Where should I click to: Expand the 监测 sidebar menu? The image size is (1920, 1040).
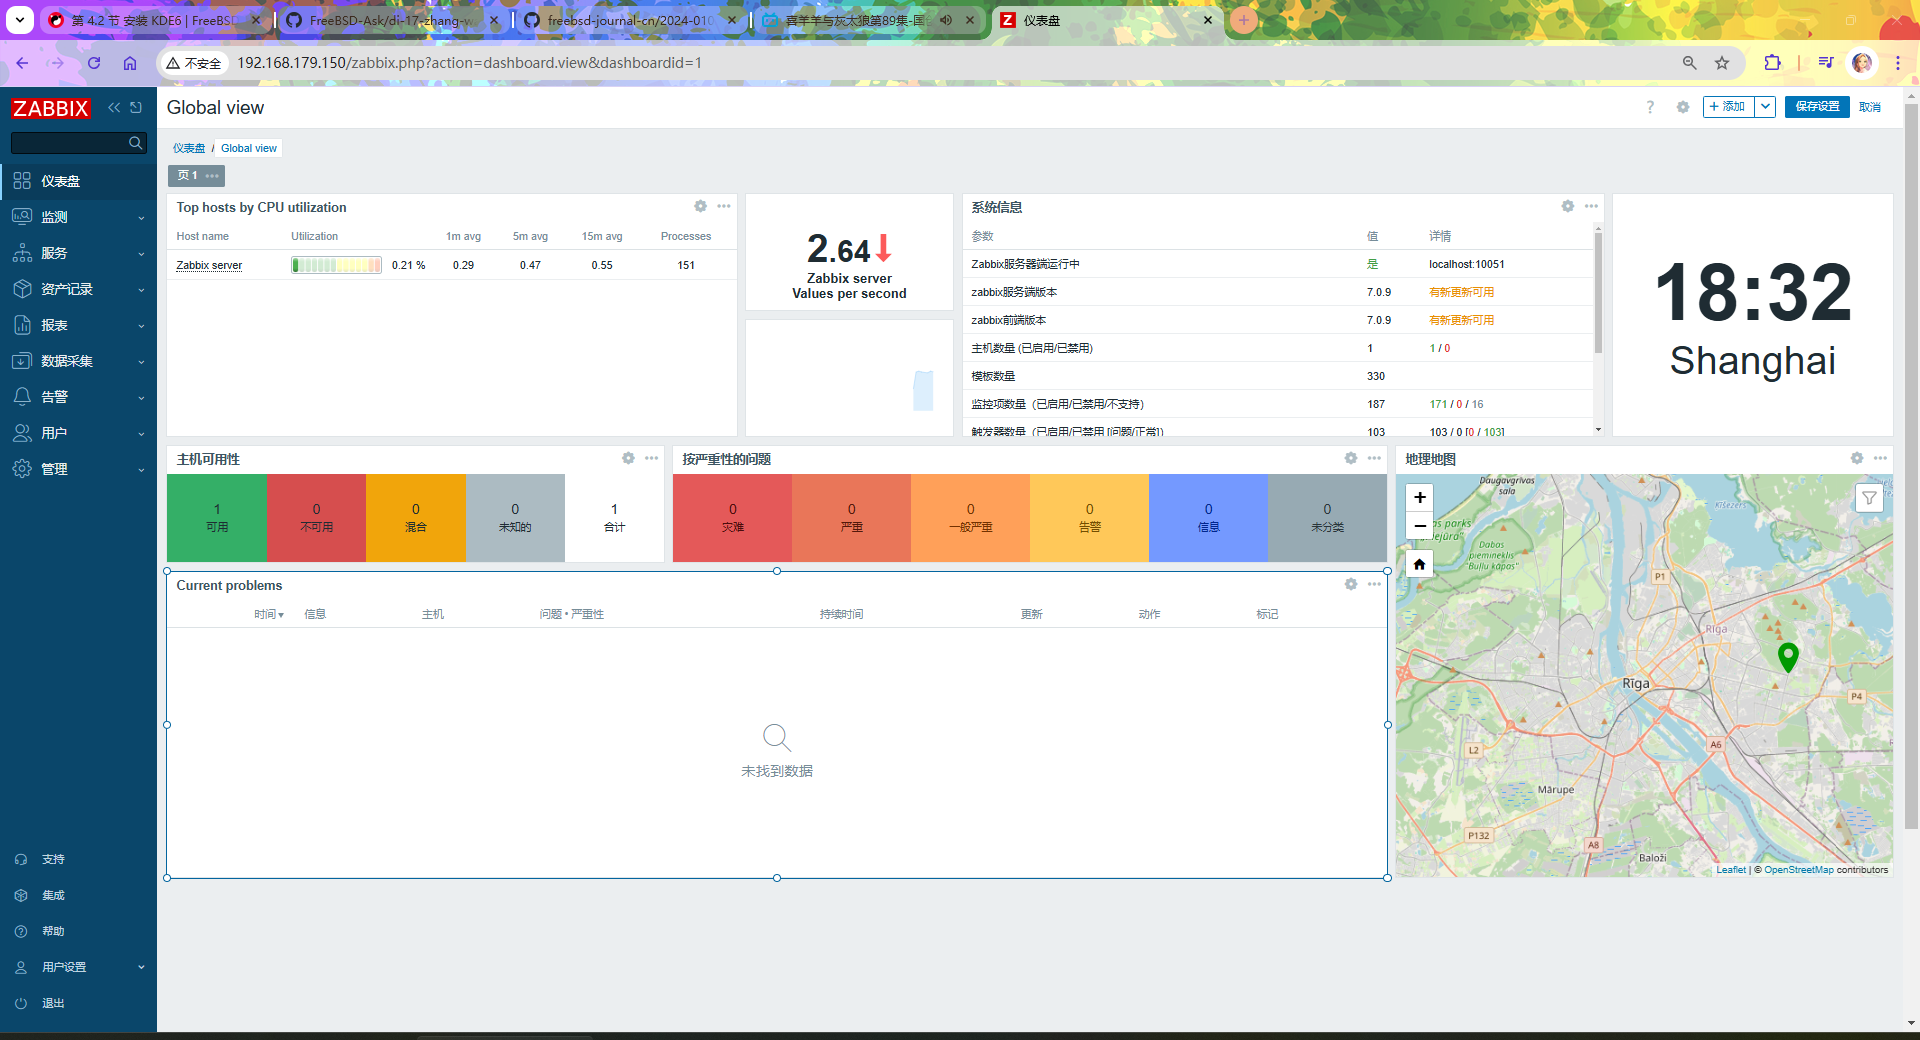[x=78, y=217]
